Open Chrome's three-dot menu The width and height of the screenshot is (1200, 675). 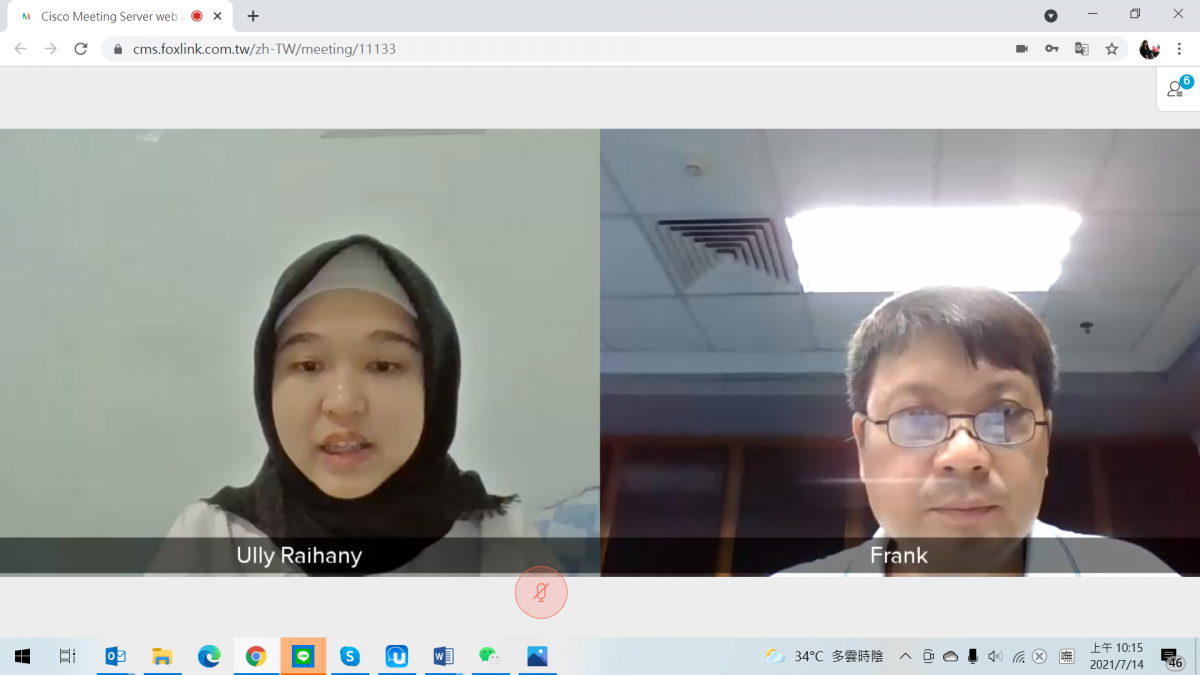pos(1180,49)
